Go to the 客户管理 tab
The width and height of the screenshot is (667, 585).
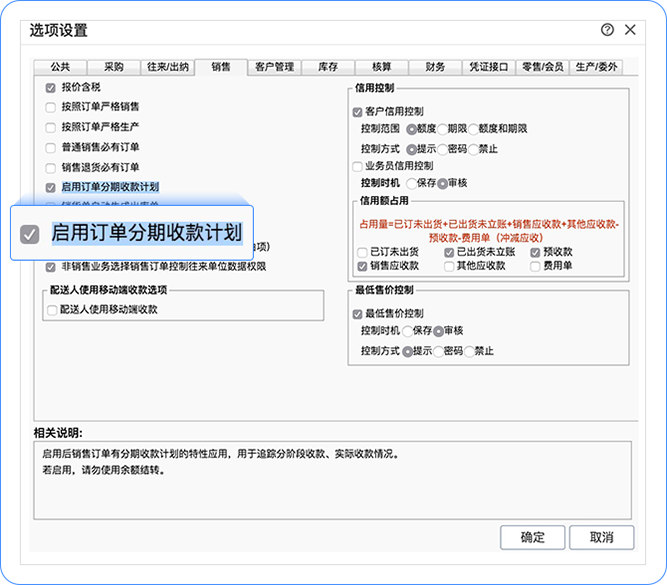274,67
